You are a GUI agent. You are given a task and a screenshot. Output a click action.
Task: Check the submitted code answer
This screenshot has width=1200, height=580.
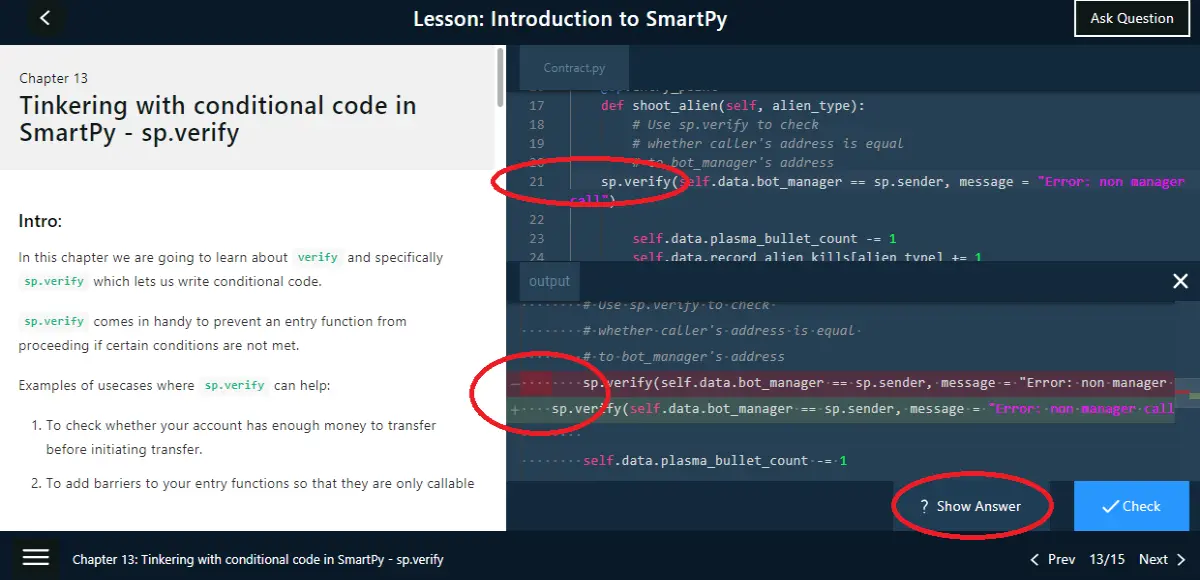click(1131, 506)
